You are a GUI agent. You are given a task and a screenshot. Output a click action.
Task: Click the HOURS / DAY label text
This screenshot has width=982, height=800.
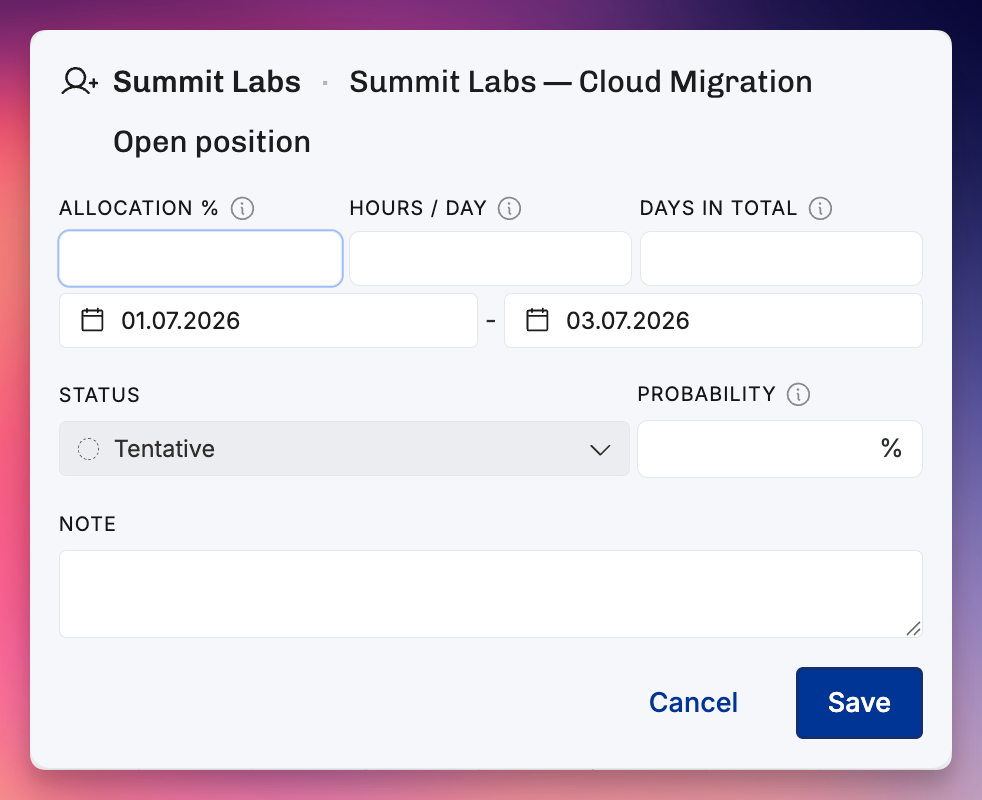point(418,208)
